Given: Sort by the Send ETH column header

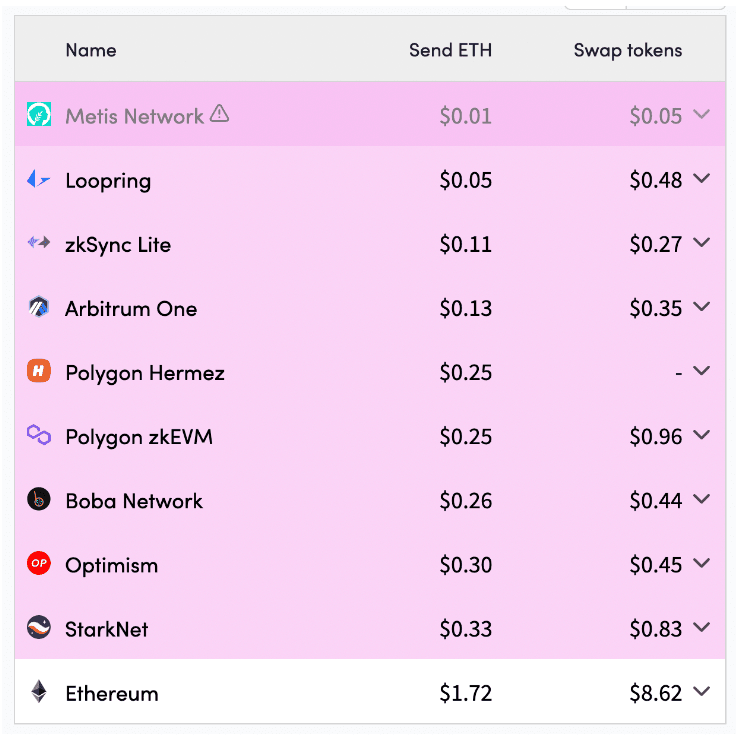Looking at the screenshot, I should click(450, 50).
